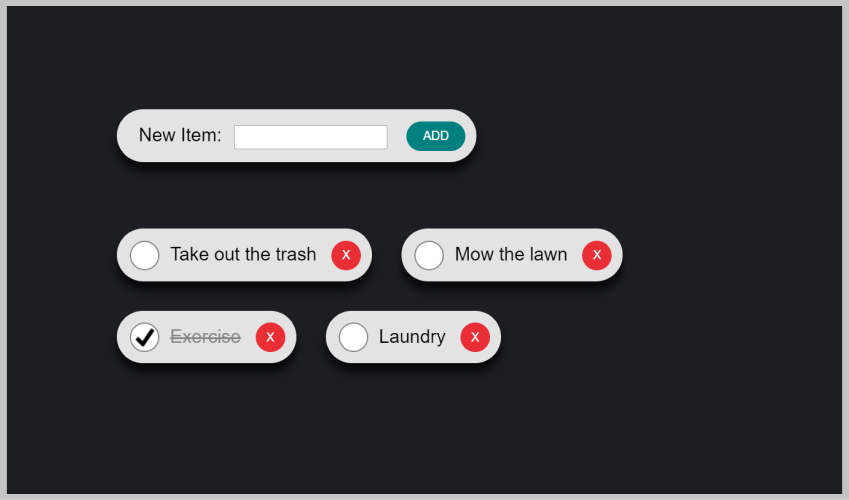Click the "Take out the trash" text
This screenshot has width=849, height=500.
pos(243,255)
